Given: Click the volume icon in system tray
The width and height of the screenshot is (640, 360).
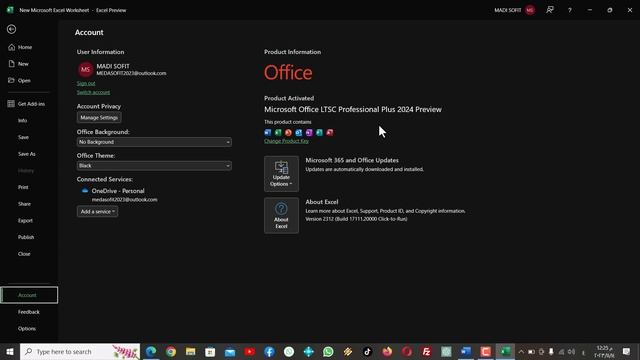Looking at the screenshot, I should pos(571,351).
